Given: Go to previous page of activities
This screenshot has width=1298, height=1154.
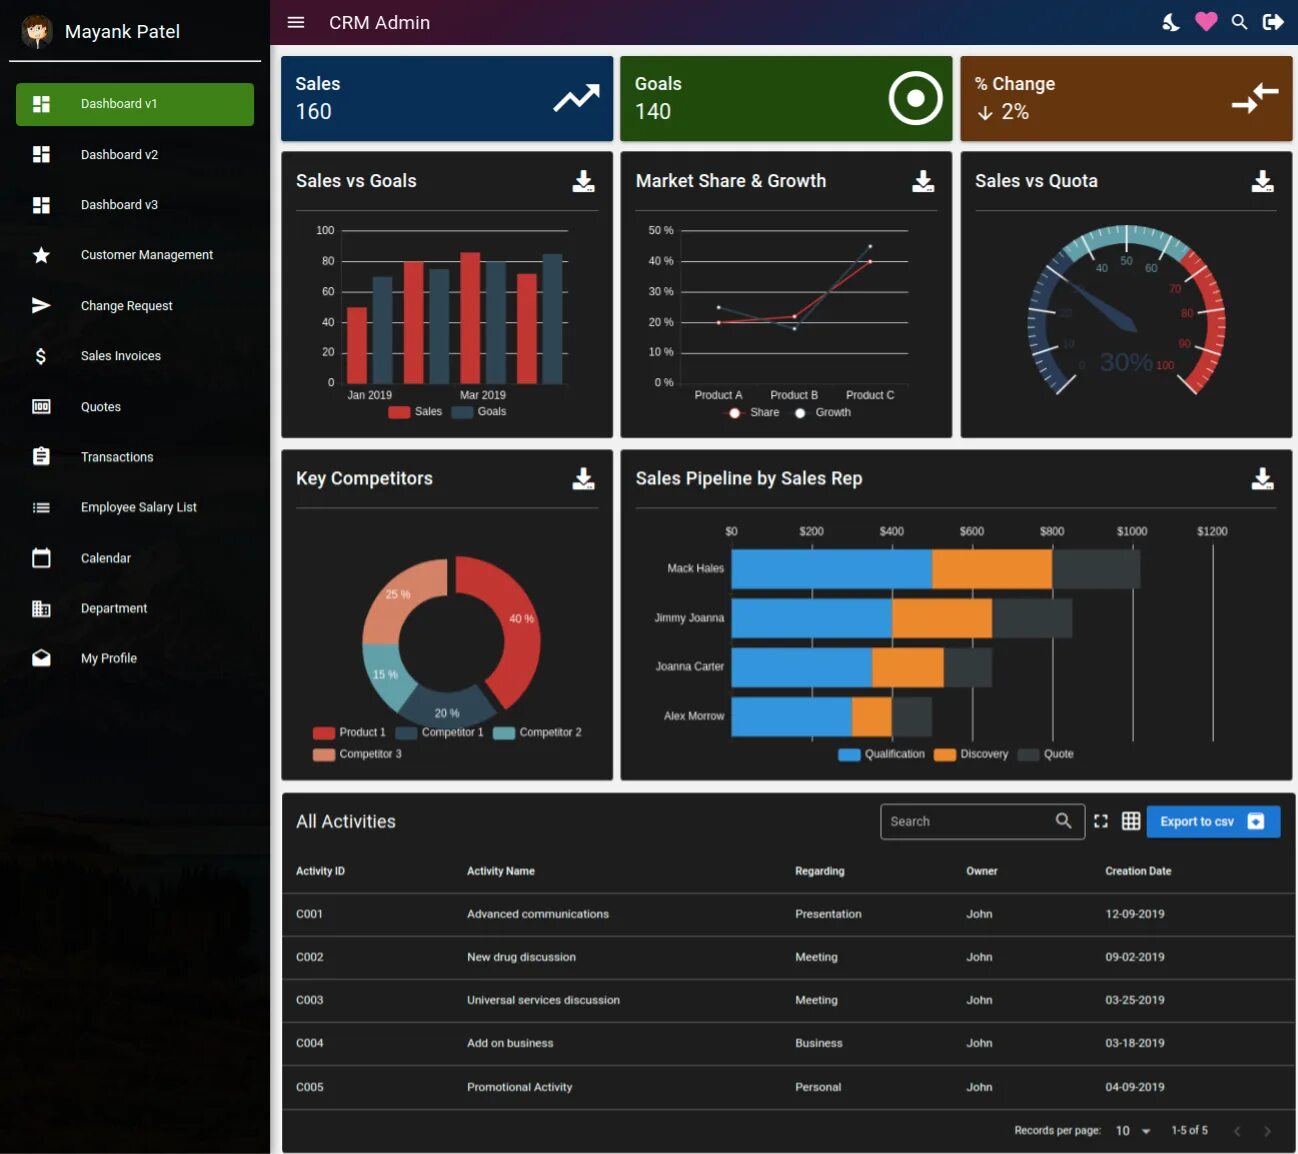Looking at the screenshot, I should click(1237, 1131).
